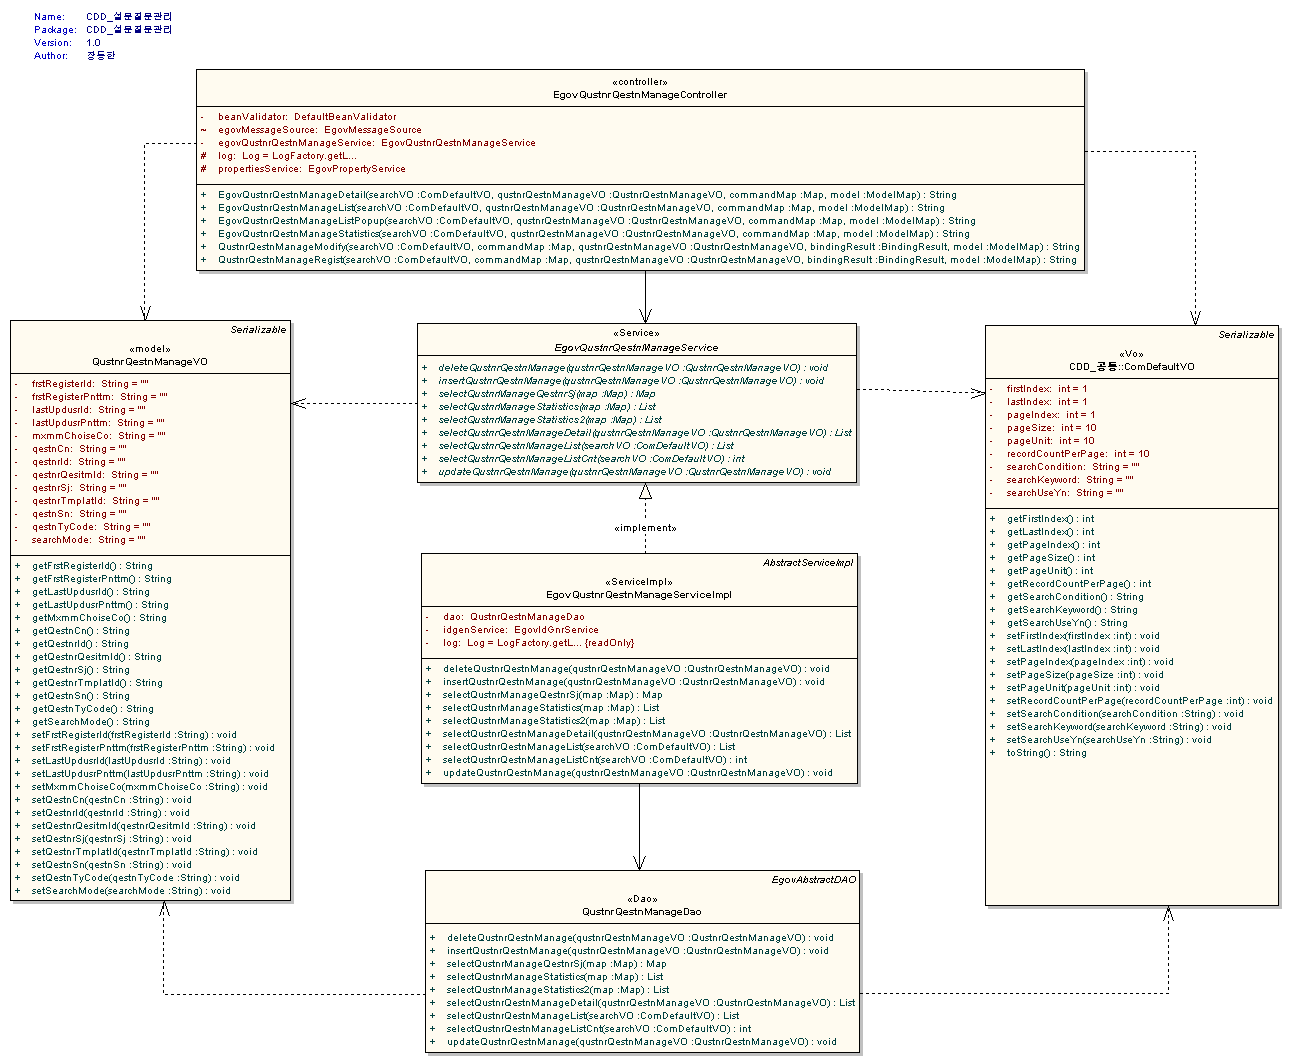Select the propertiesService attribute in controller
1289x1063 pixels.
coord(311,169)
